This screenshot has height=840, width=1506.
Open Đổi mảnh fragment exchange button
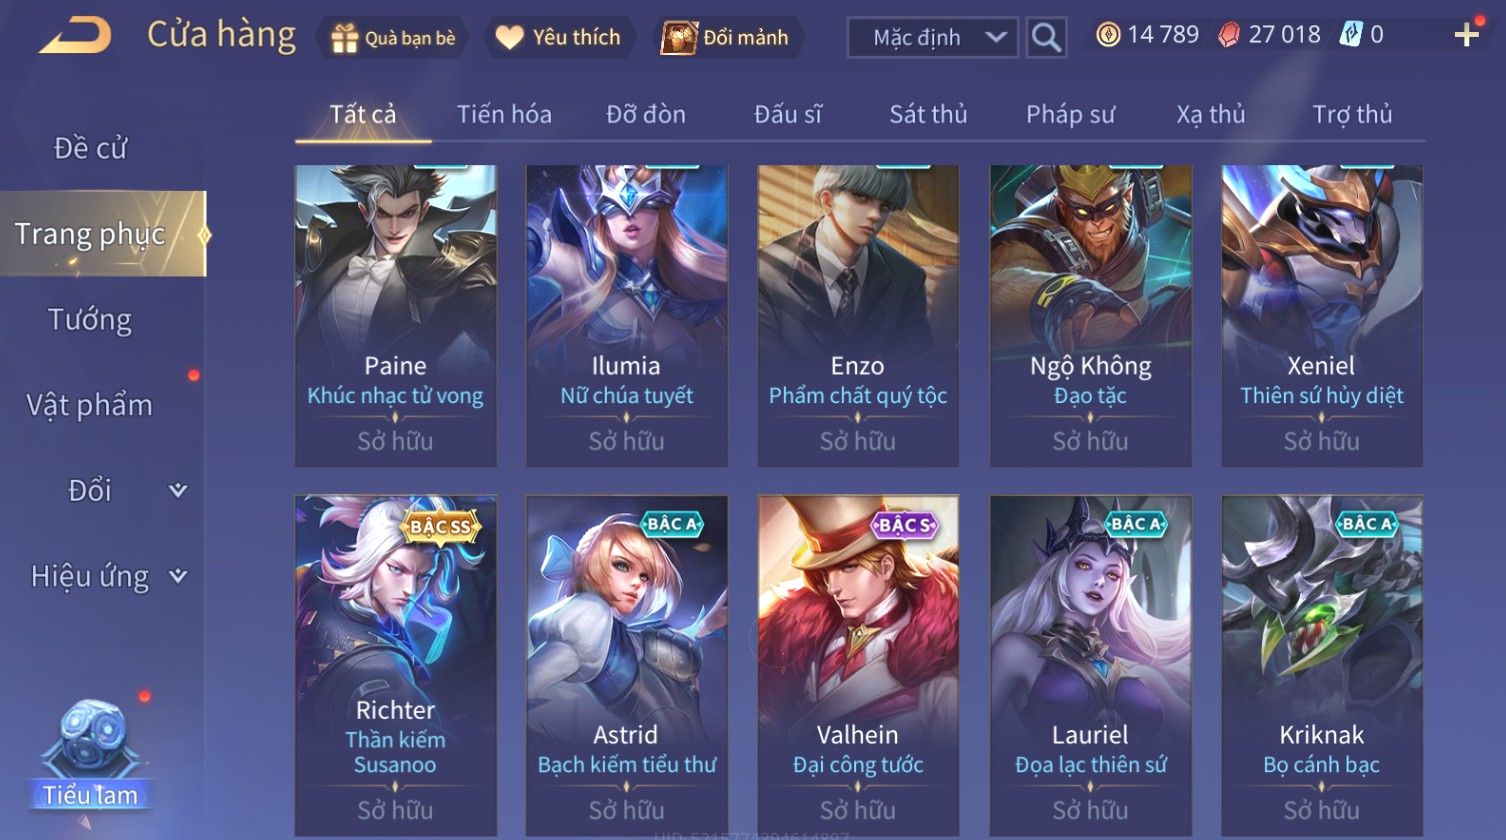tap(726, 38)
